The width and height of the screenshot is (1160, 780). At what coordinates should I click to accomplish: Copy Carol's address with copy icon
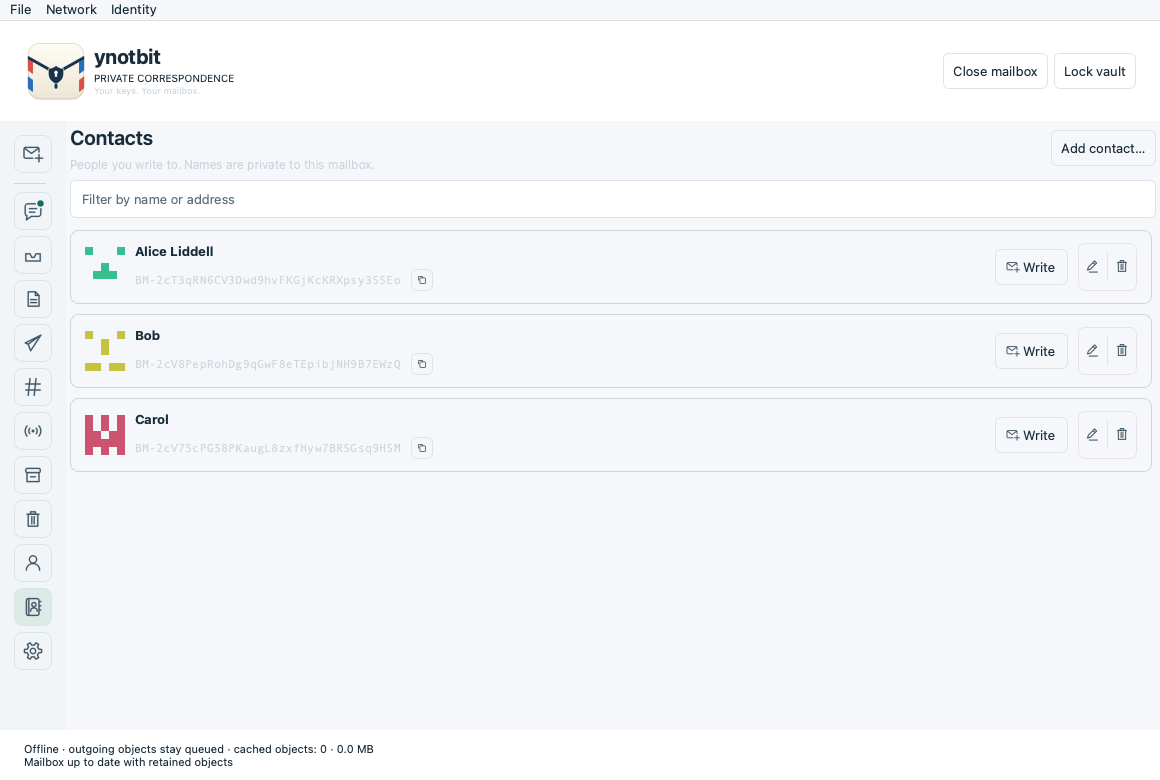coord(422,448)
